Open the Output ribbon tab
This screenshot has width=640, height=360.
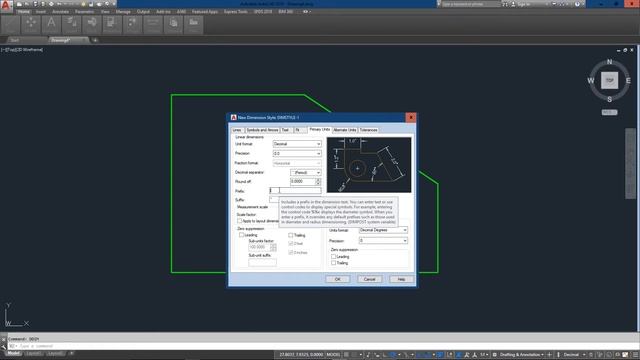pos(143,12)
